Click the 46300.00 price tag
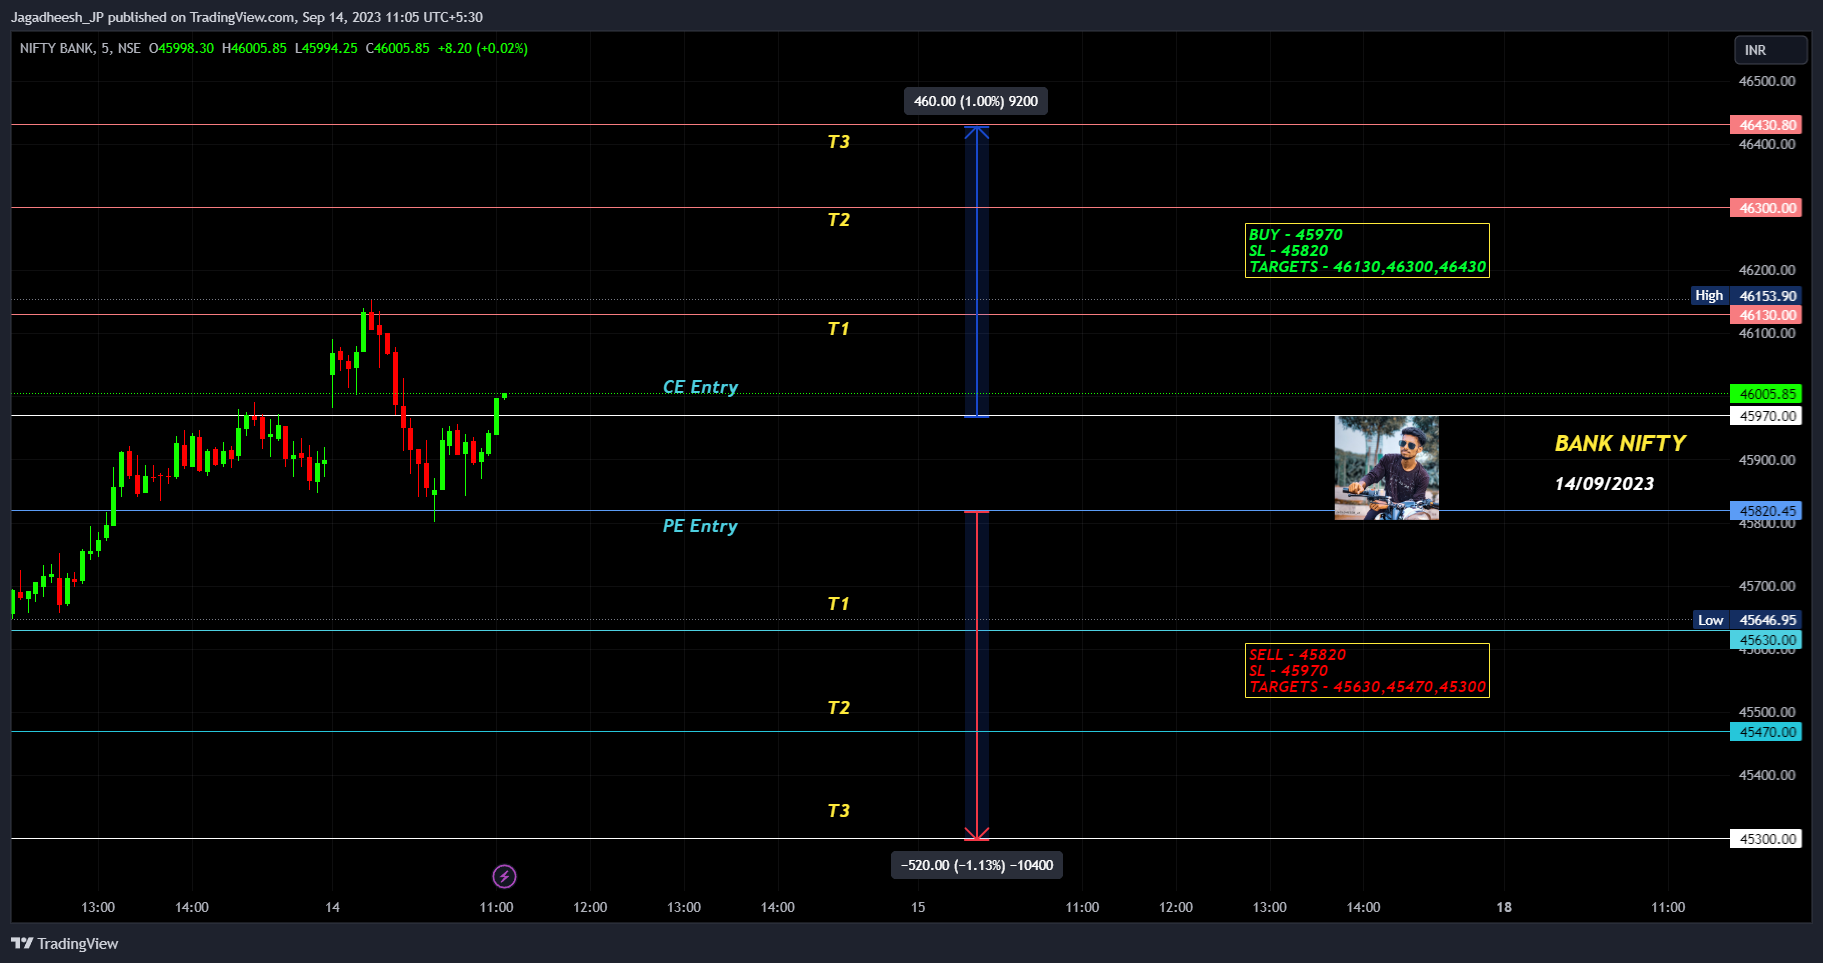1823x963 pixels. 1766,208
